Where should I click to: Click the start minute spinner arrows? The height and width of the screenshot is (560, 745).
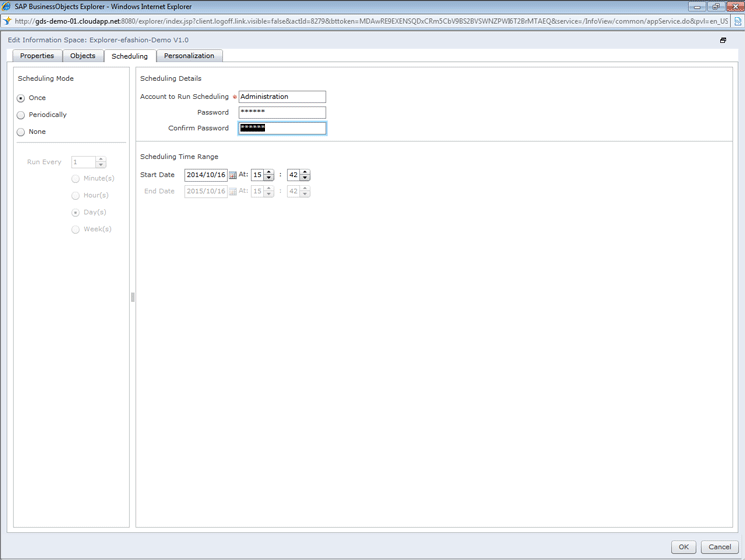pos(305,175)
